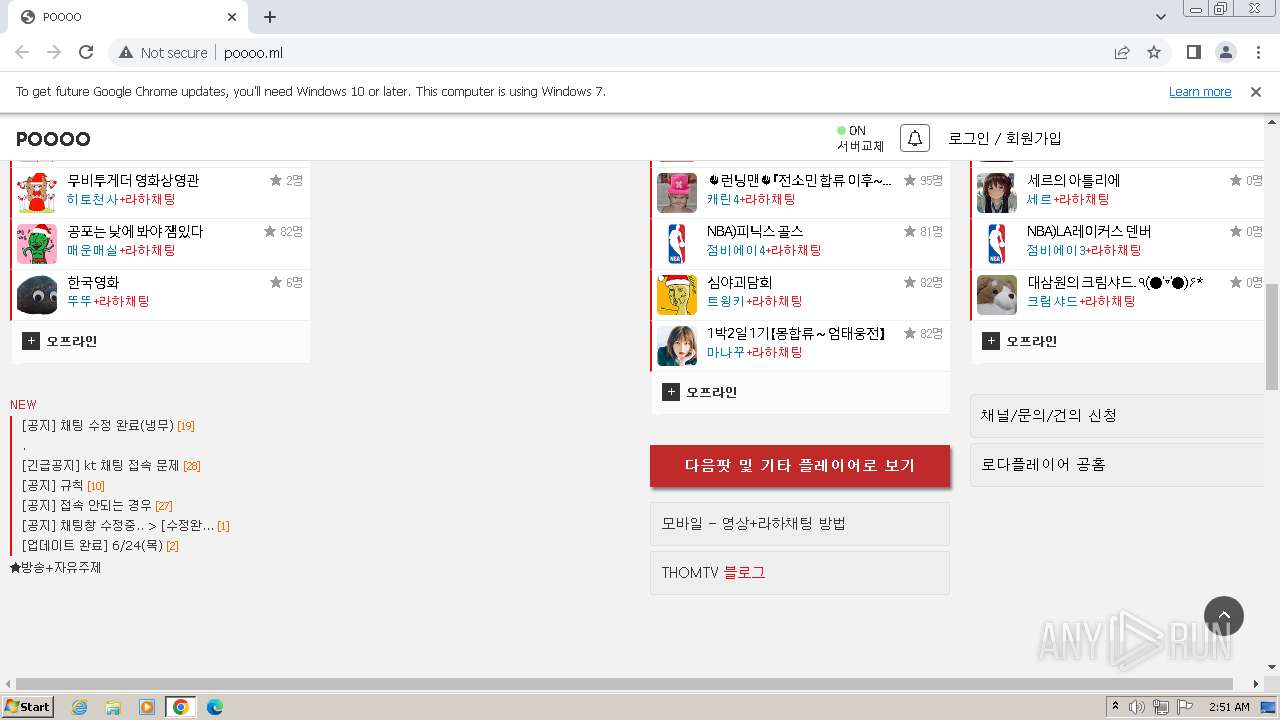Go back using browser back arrow
This screenshot has height=720, width=1280.
click(22, 52)
